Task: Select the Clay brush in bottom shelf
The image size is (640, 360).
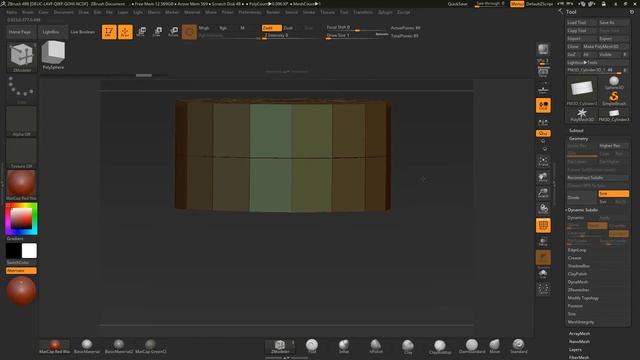Action: click(408, 346)
